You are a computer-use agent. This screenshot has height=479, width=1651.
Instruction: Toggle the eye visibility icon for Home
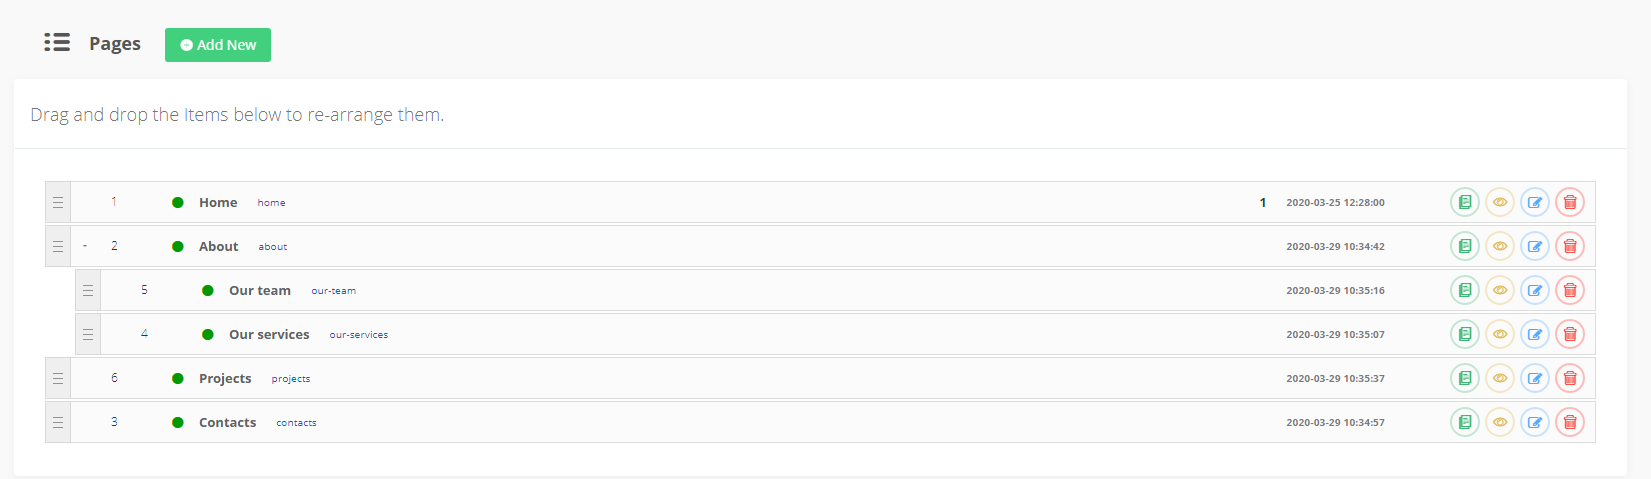click(x=1499, y=203)
